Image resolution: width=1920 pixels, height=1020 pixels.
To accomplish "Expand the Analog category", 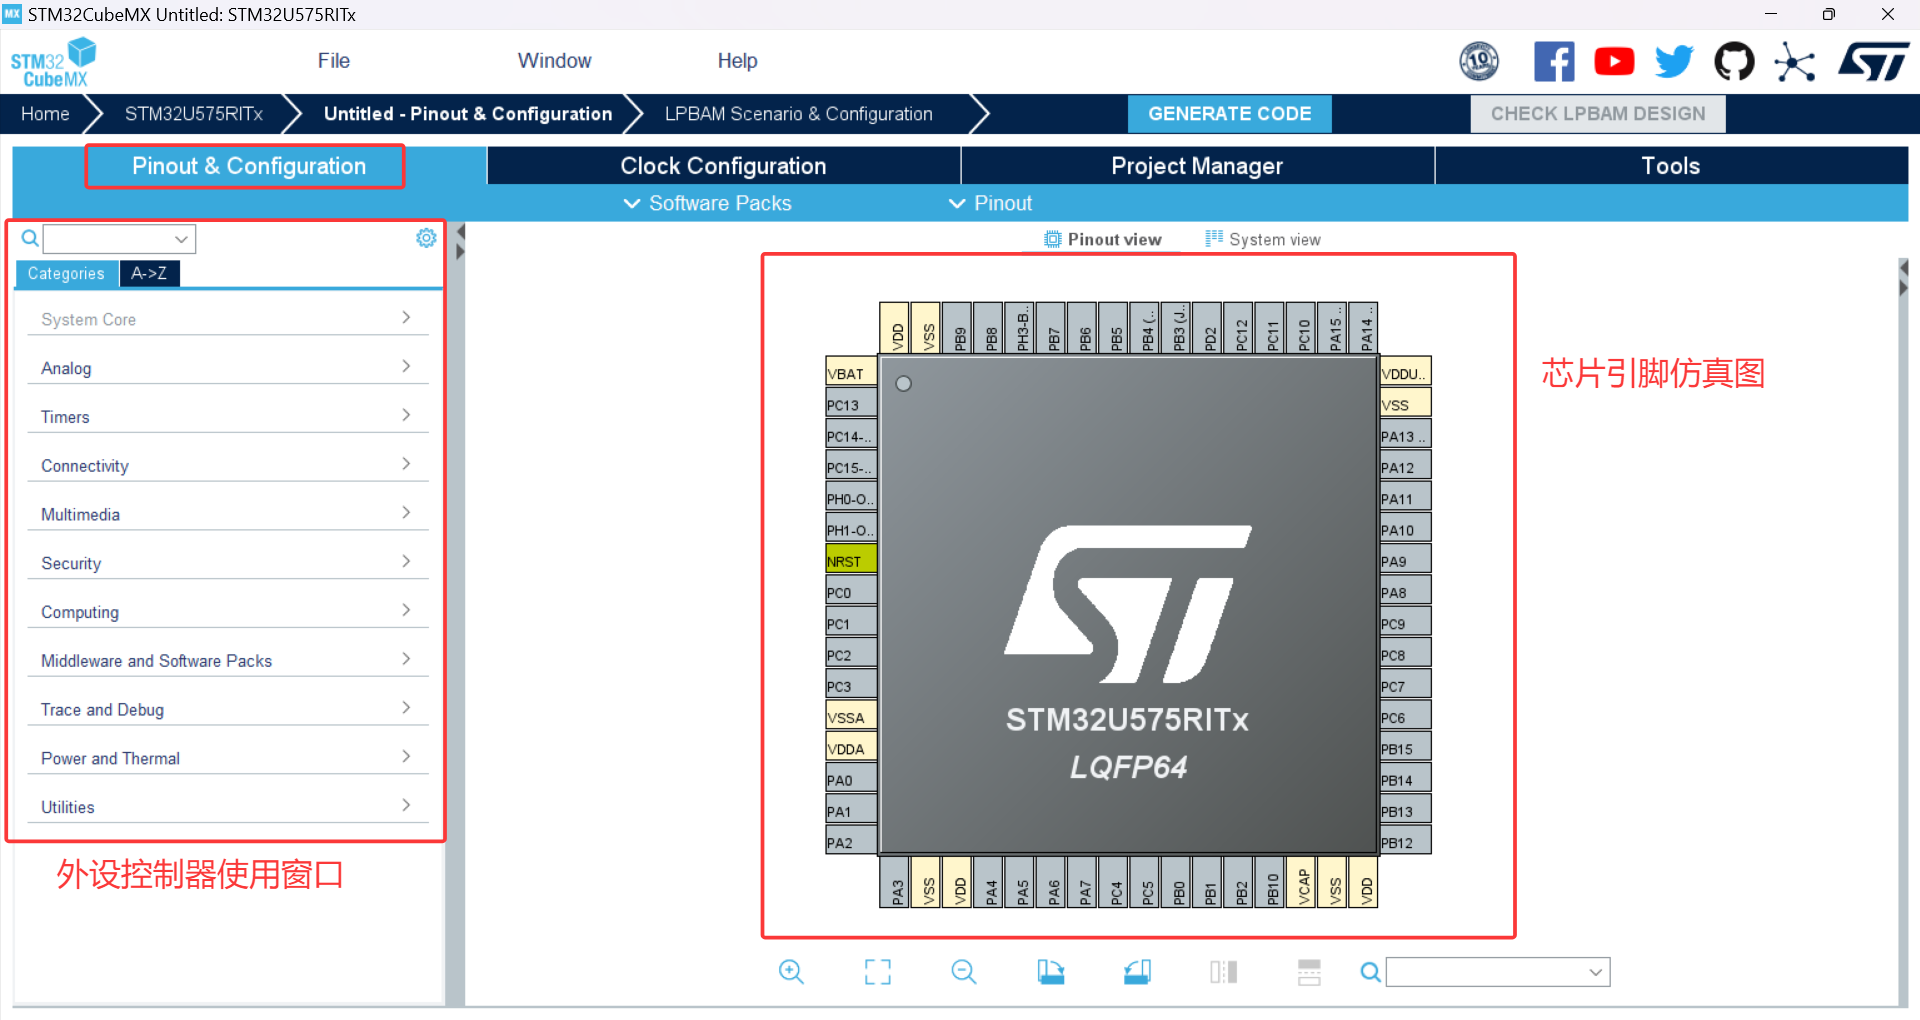I will pyautogui.click(x=227, y=368).
